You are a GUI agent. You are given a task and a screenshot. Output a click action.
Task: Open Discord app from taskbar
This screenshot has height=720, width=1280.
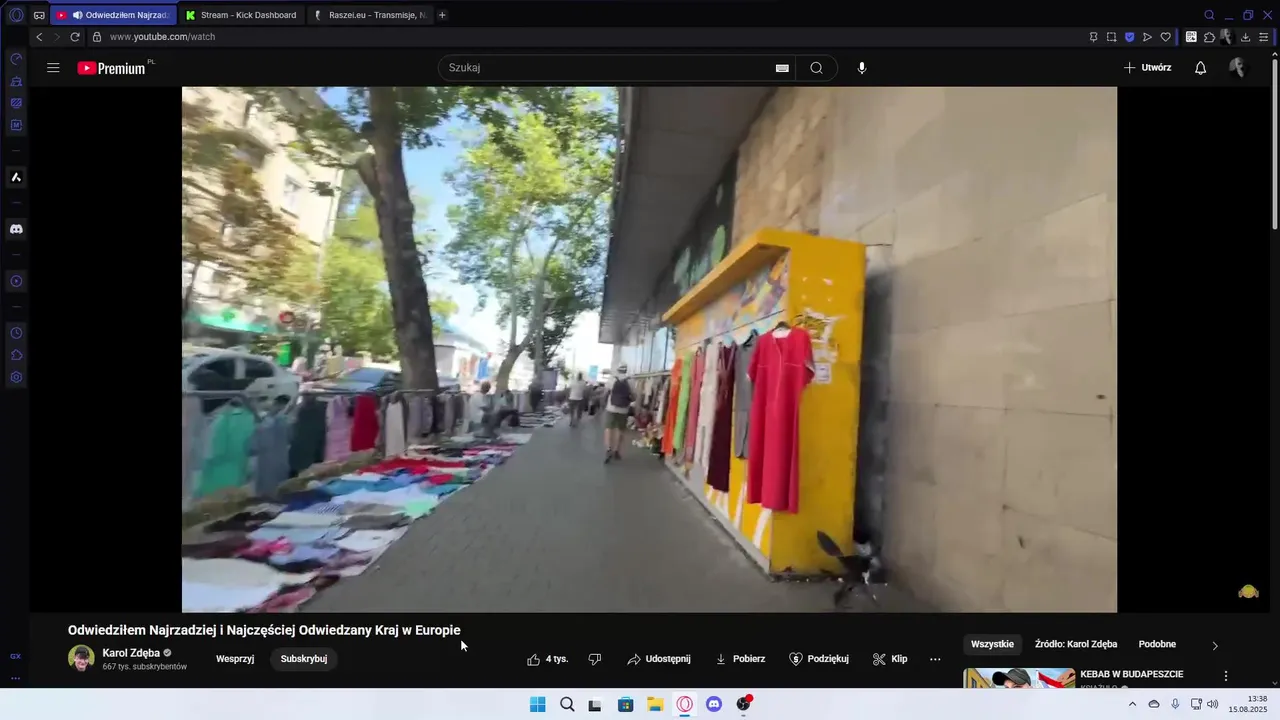[x=714, y=704]
